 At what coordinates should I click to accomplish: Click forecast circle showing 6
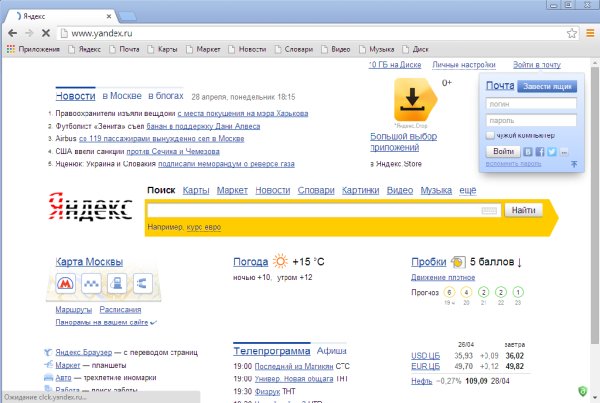[x=449, y=292]
